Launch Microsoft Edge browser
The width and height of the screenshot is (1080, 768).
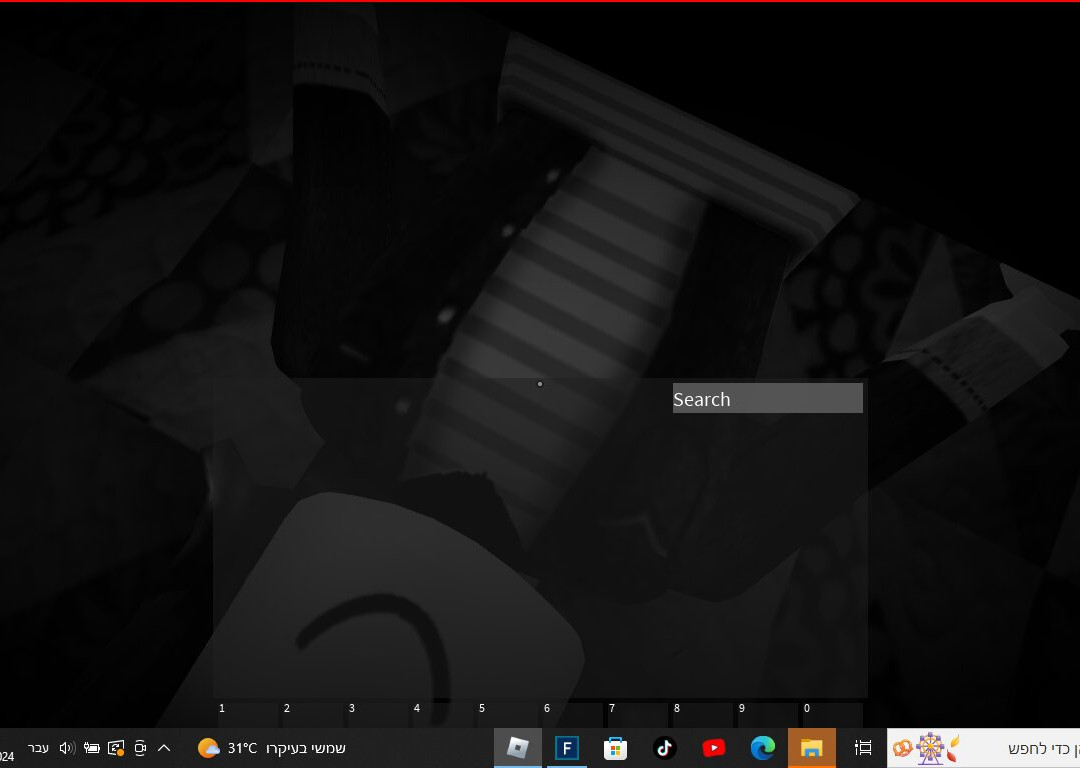763,748
